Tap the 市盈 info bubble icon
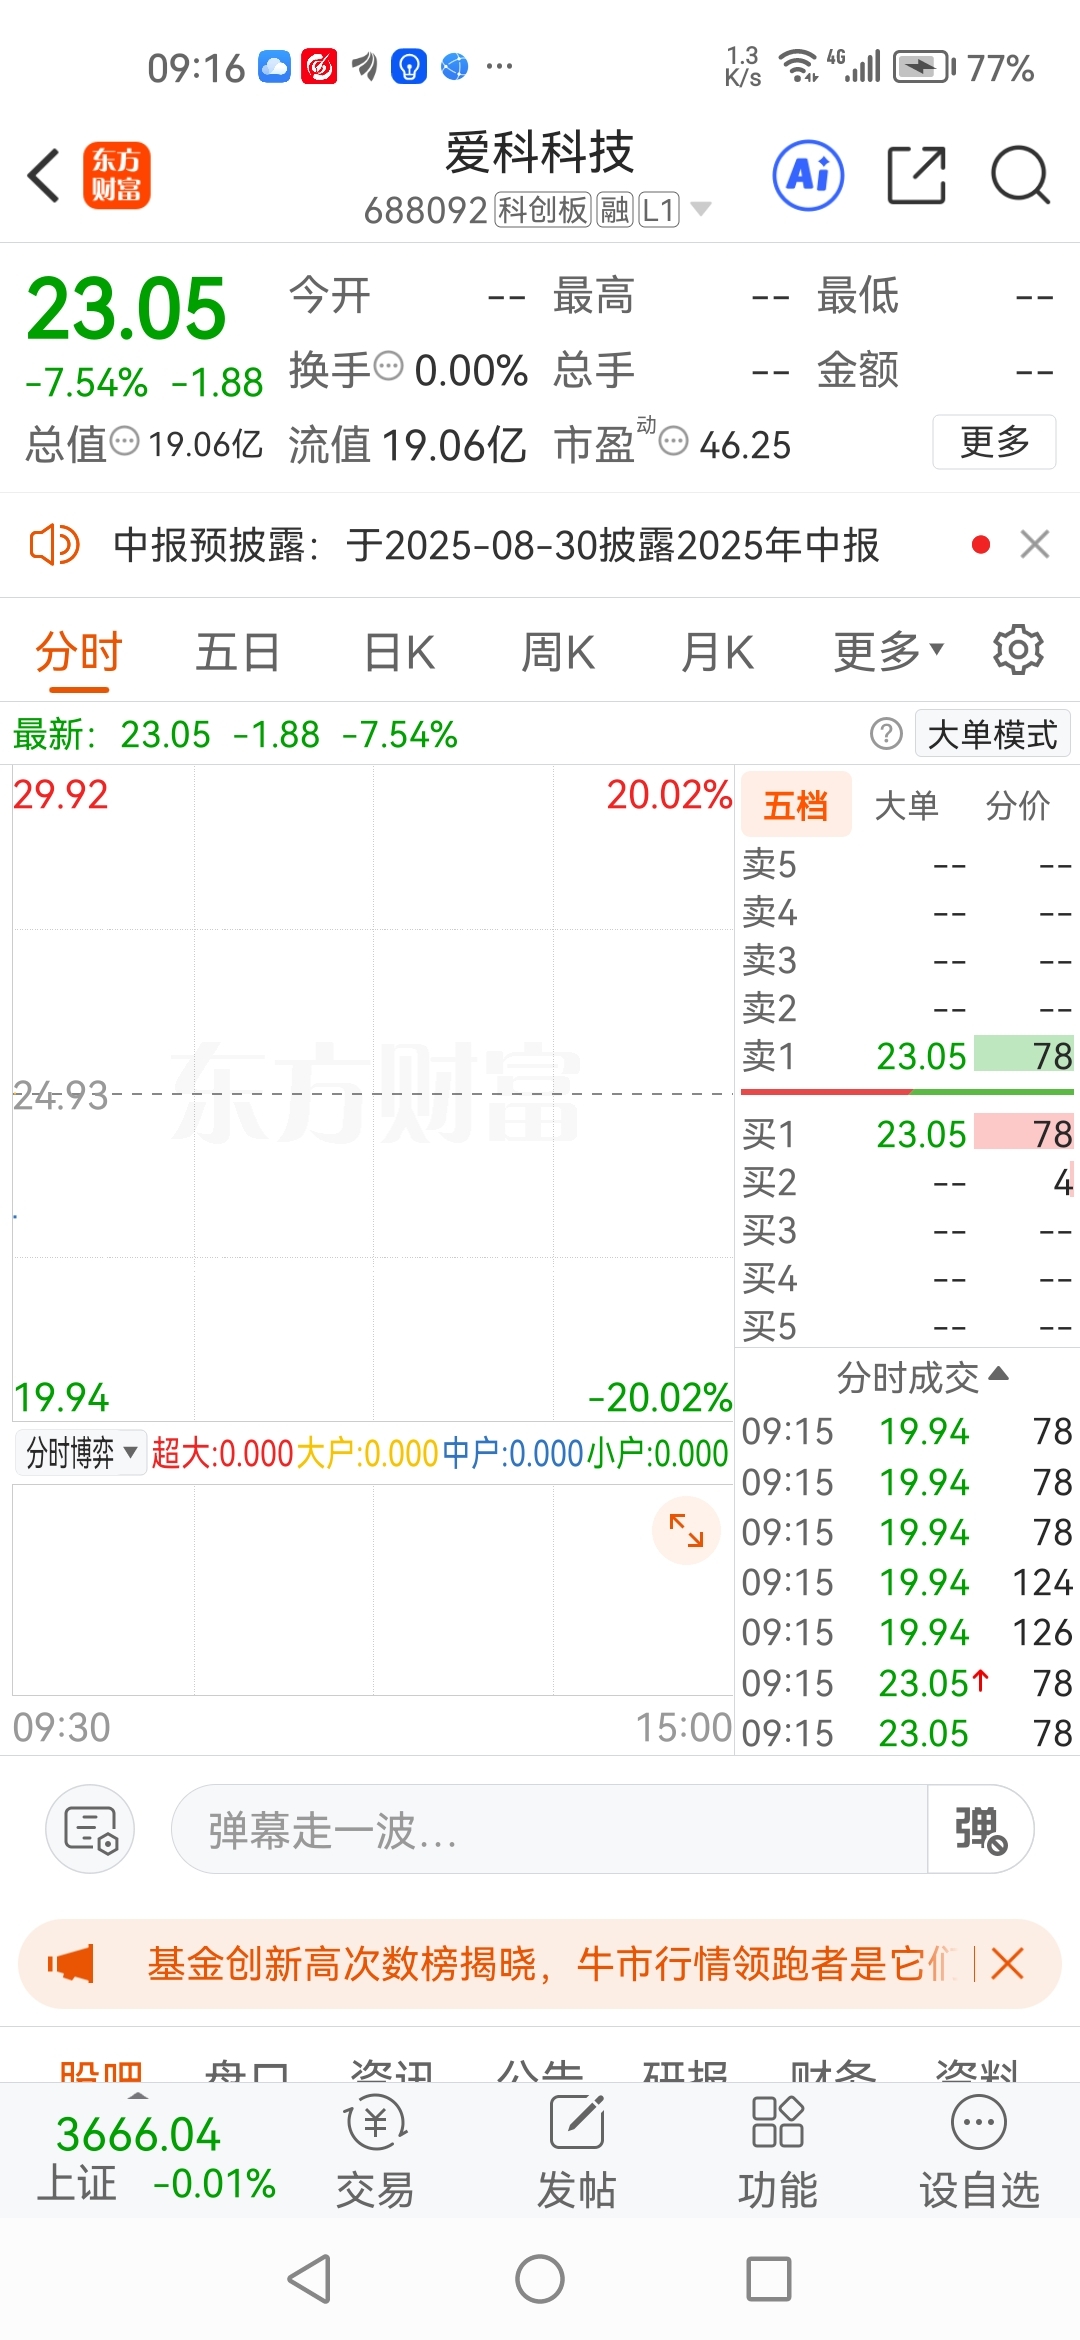The width and height of the screenshot is (1080, 2340). click(674, 440)
